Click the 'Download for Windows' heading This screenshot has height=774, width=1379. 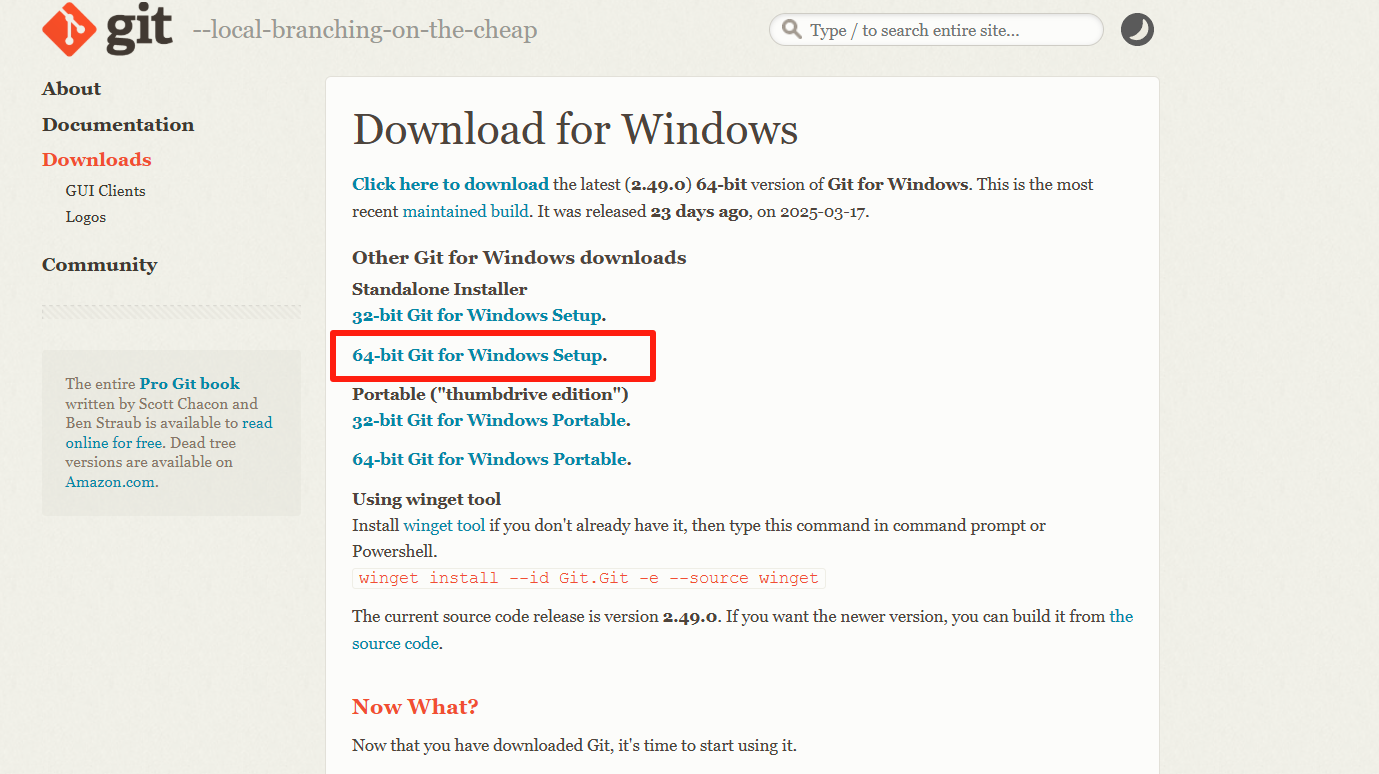coord(575,130)
